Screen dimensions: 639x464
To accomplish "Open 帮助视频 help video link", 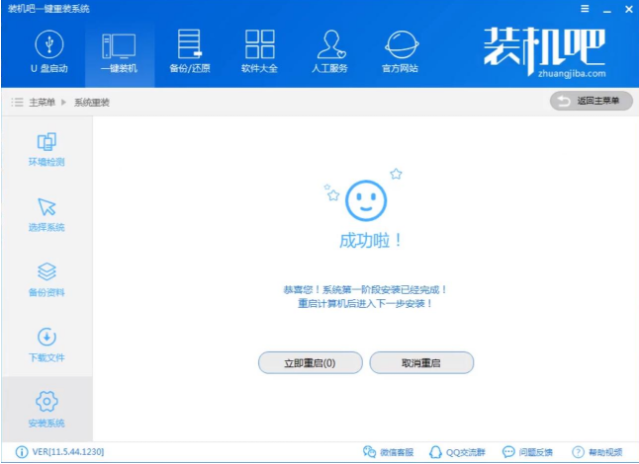I will 602,452.
